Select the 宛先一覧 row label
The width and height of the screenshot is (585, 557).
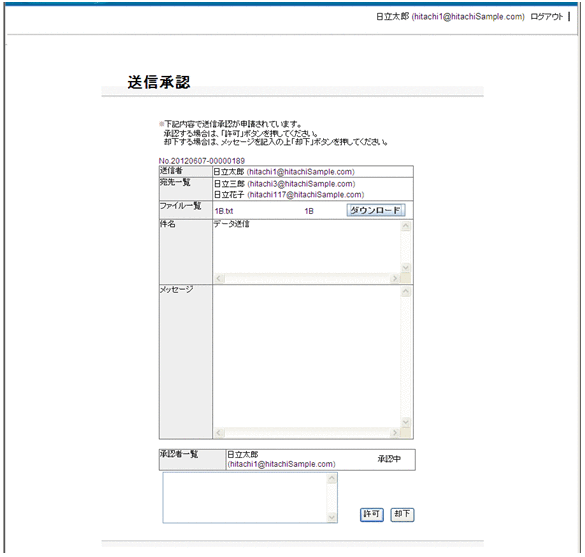pos(175,182)
